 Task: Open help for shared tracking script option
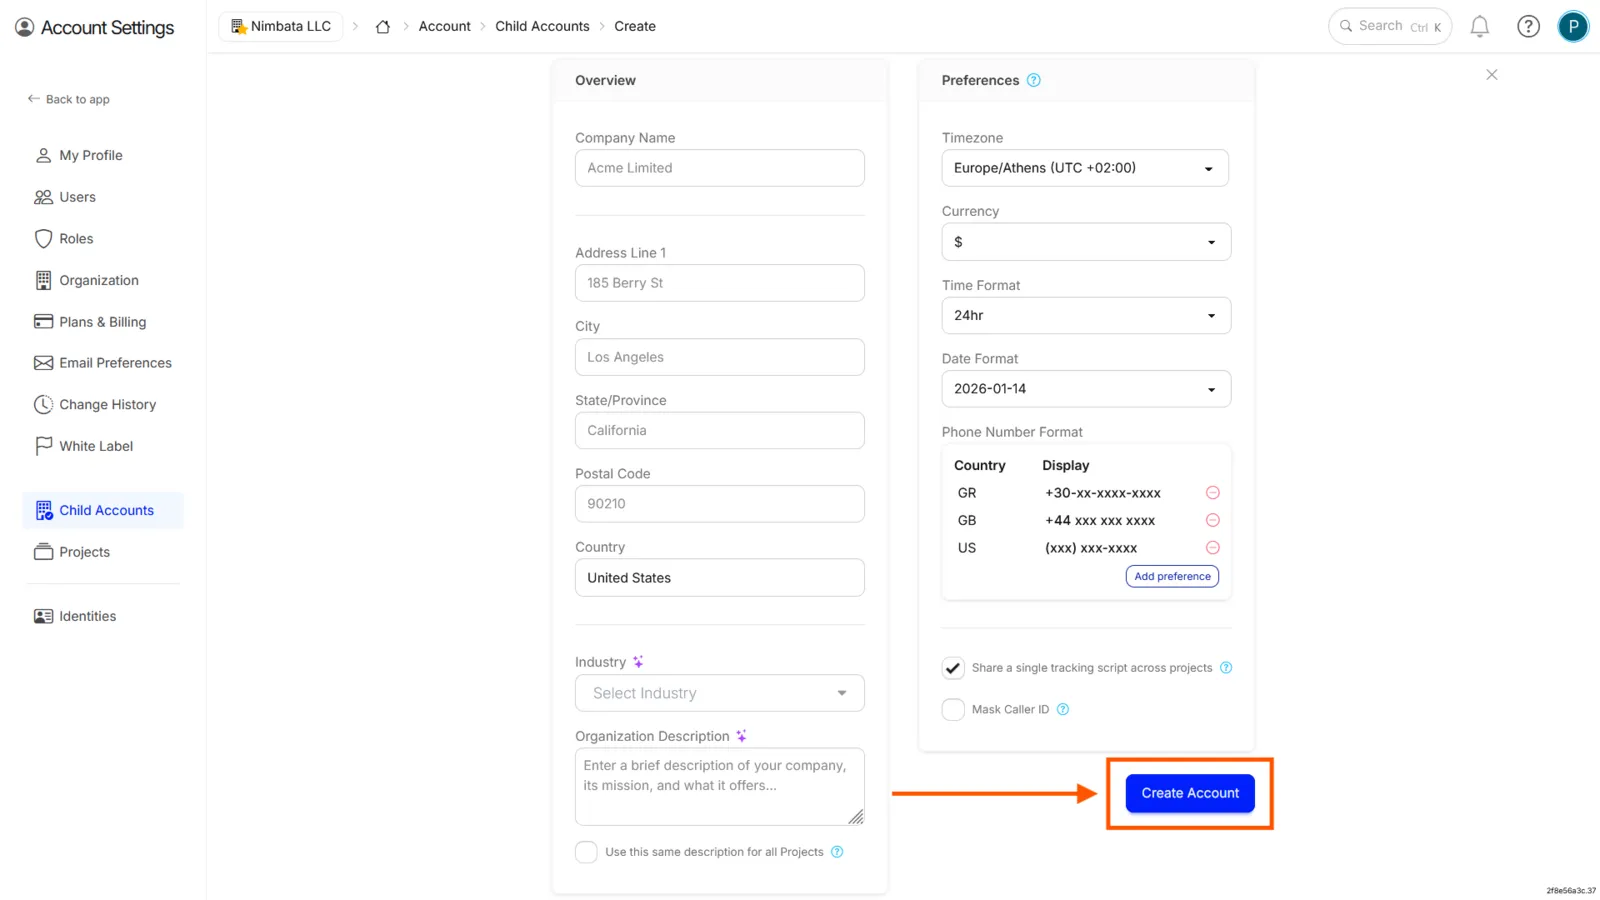click(x=1226, y=668)
